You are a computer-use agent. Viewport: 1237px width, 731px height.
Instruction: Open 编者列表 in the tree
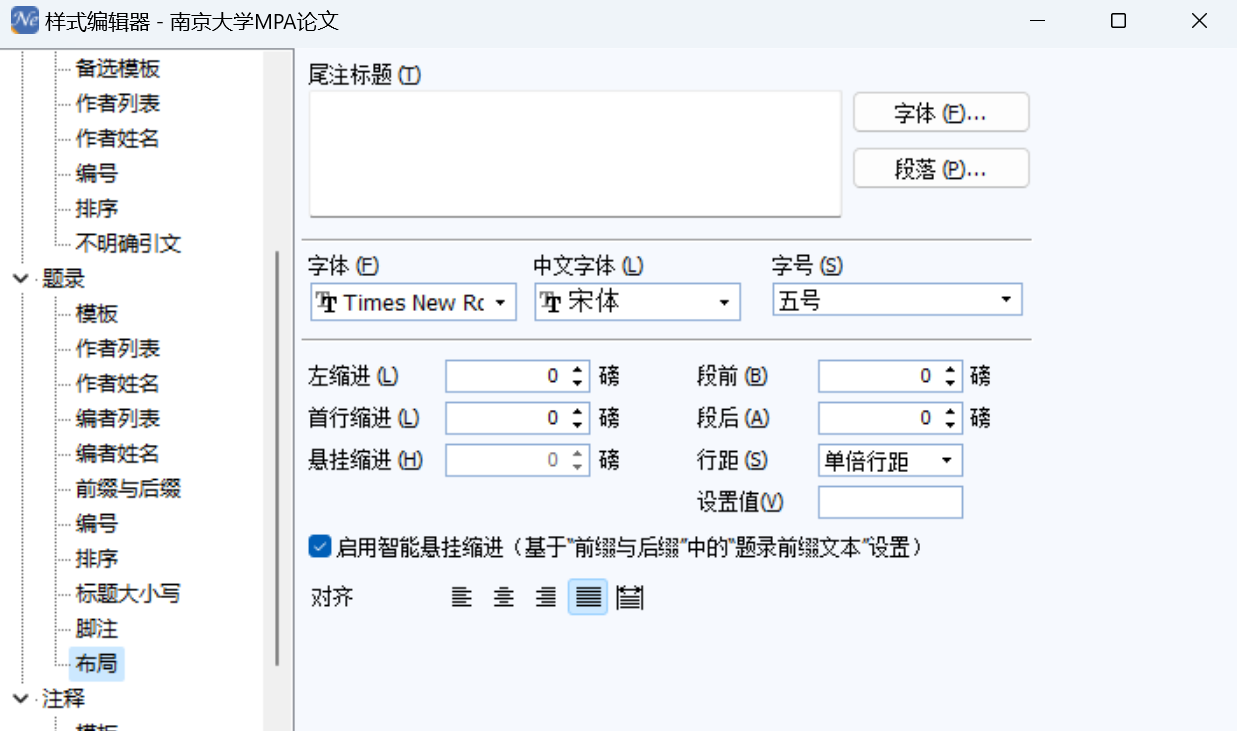click(x=118, y=419)
